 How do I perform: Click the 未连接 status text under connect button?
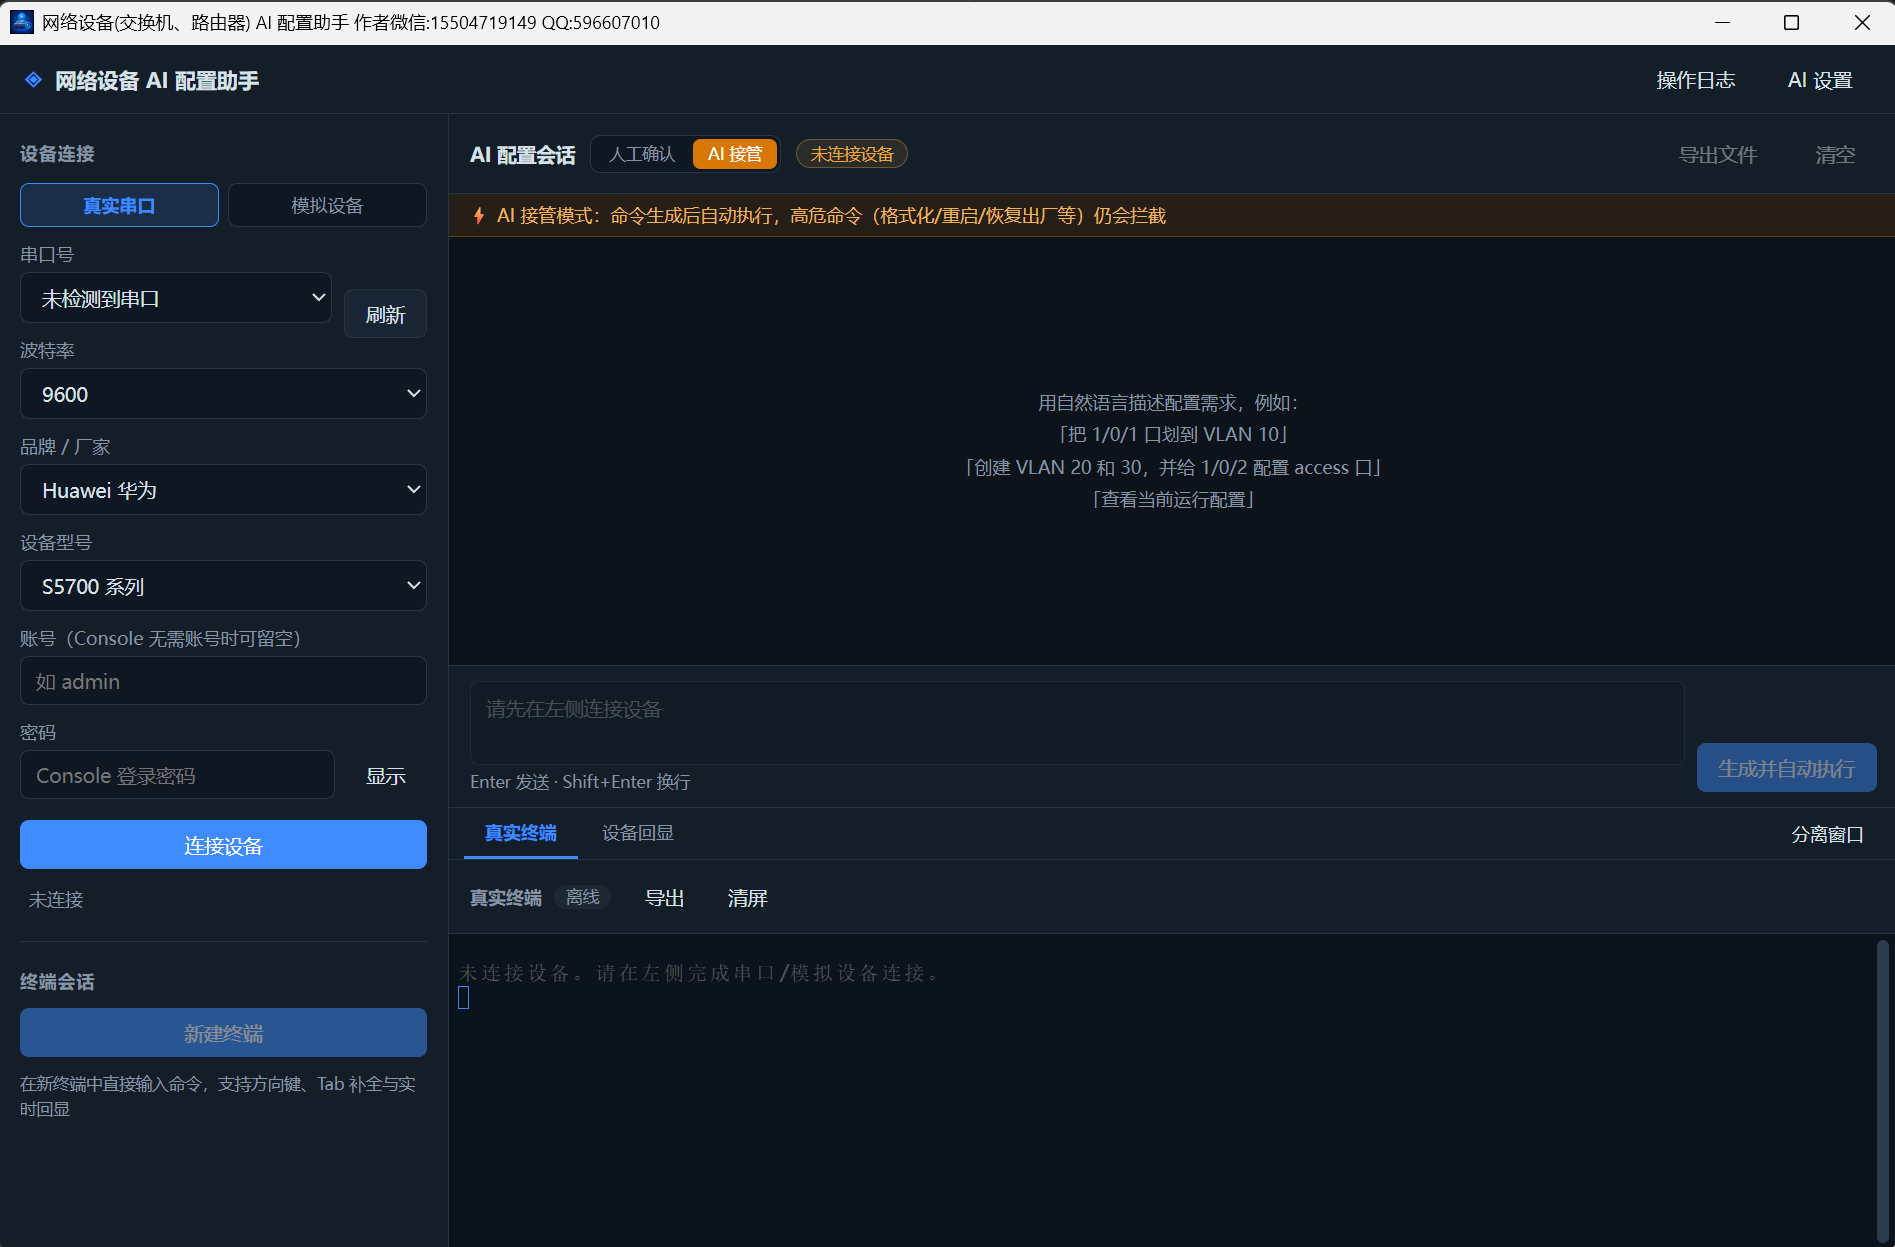click(x=56, y=899)
